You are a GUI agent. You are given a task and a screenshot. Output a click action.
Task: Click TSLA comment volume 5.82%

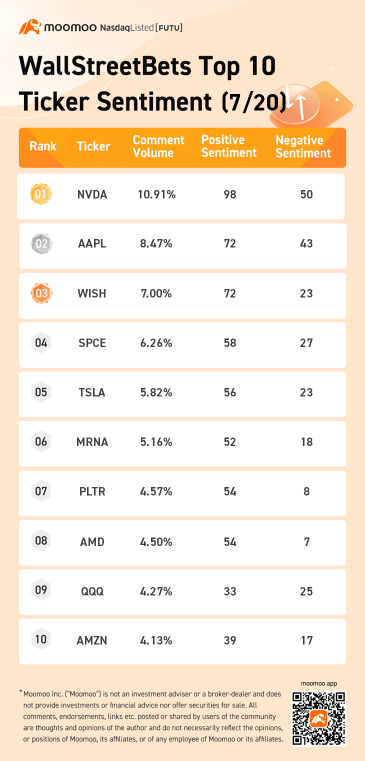click(x=154, y=393)
